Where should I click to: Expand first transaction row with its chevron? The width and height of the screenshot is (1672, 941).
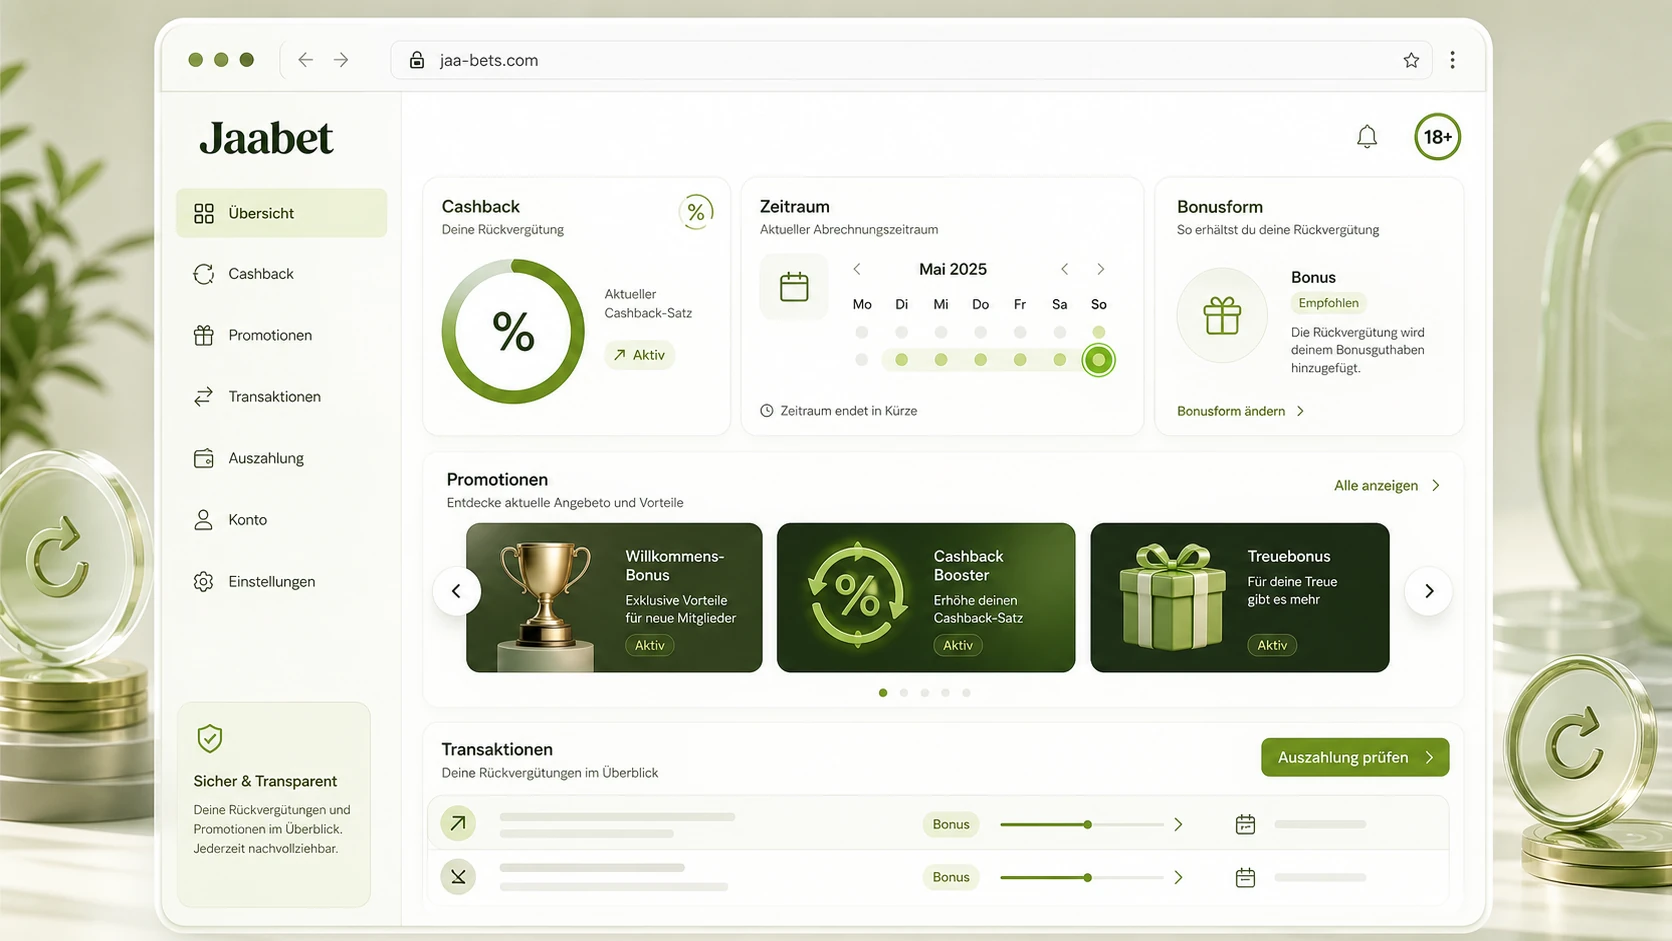(1178, 825)
